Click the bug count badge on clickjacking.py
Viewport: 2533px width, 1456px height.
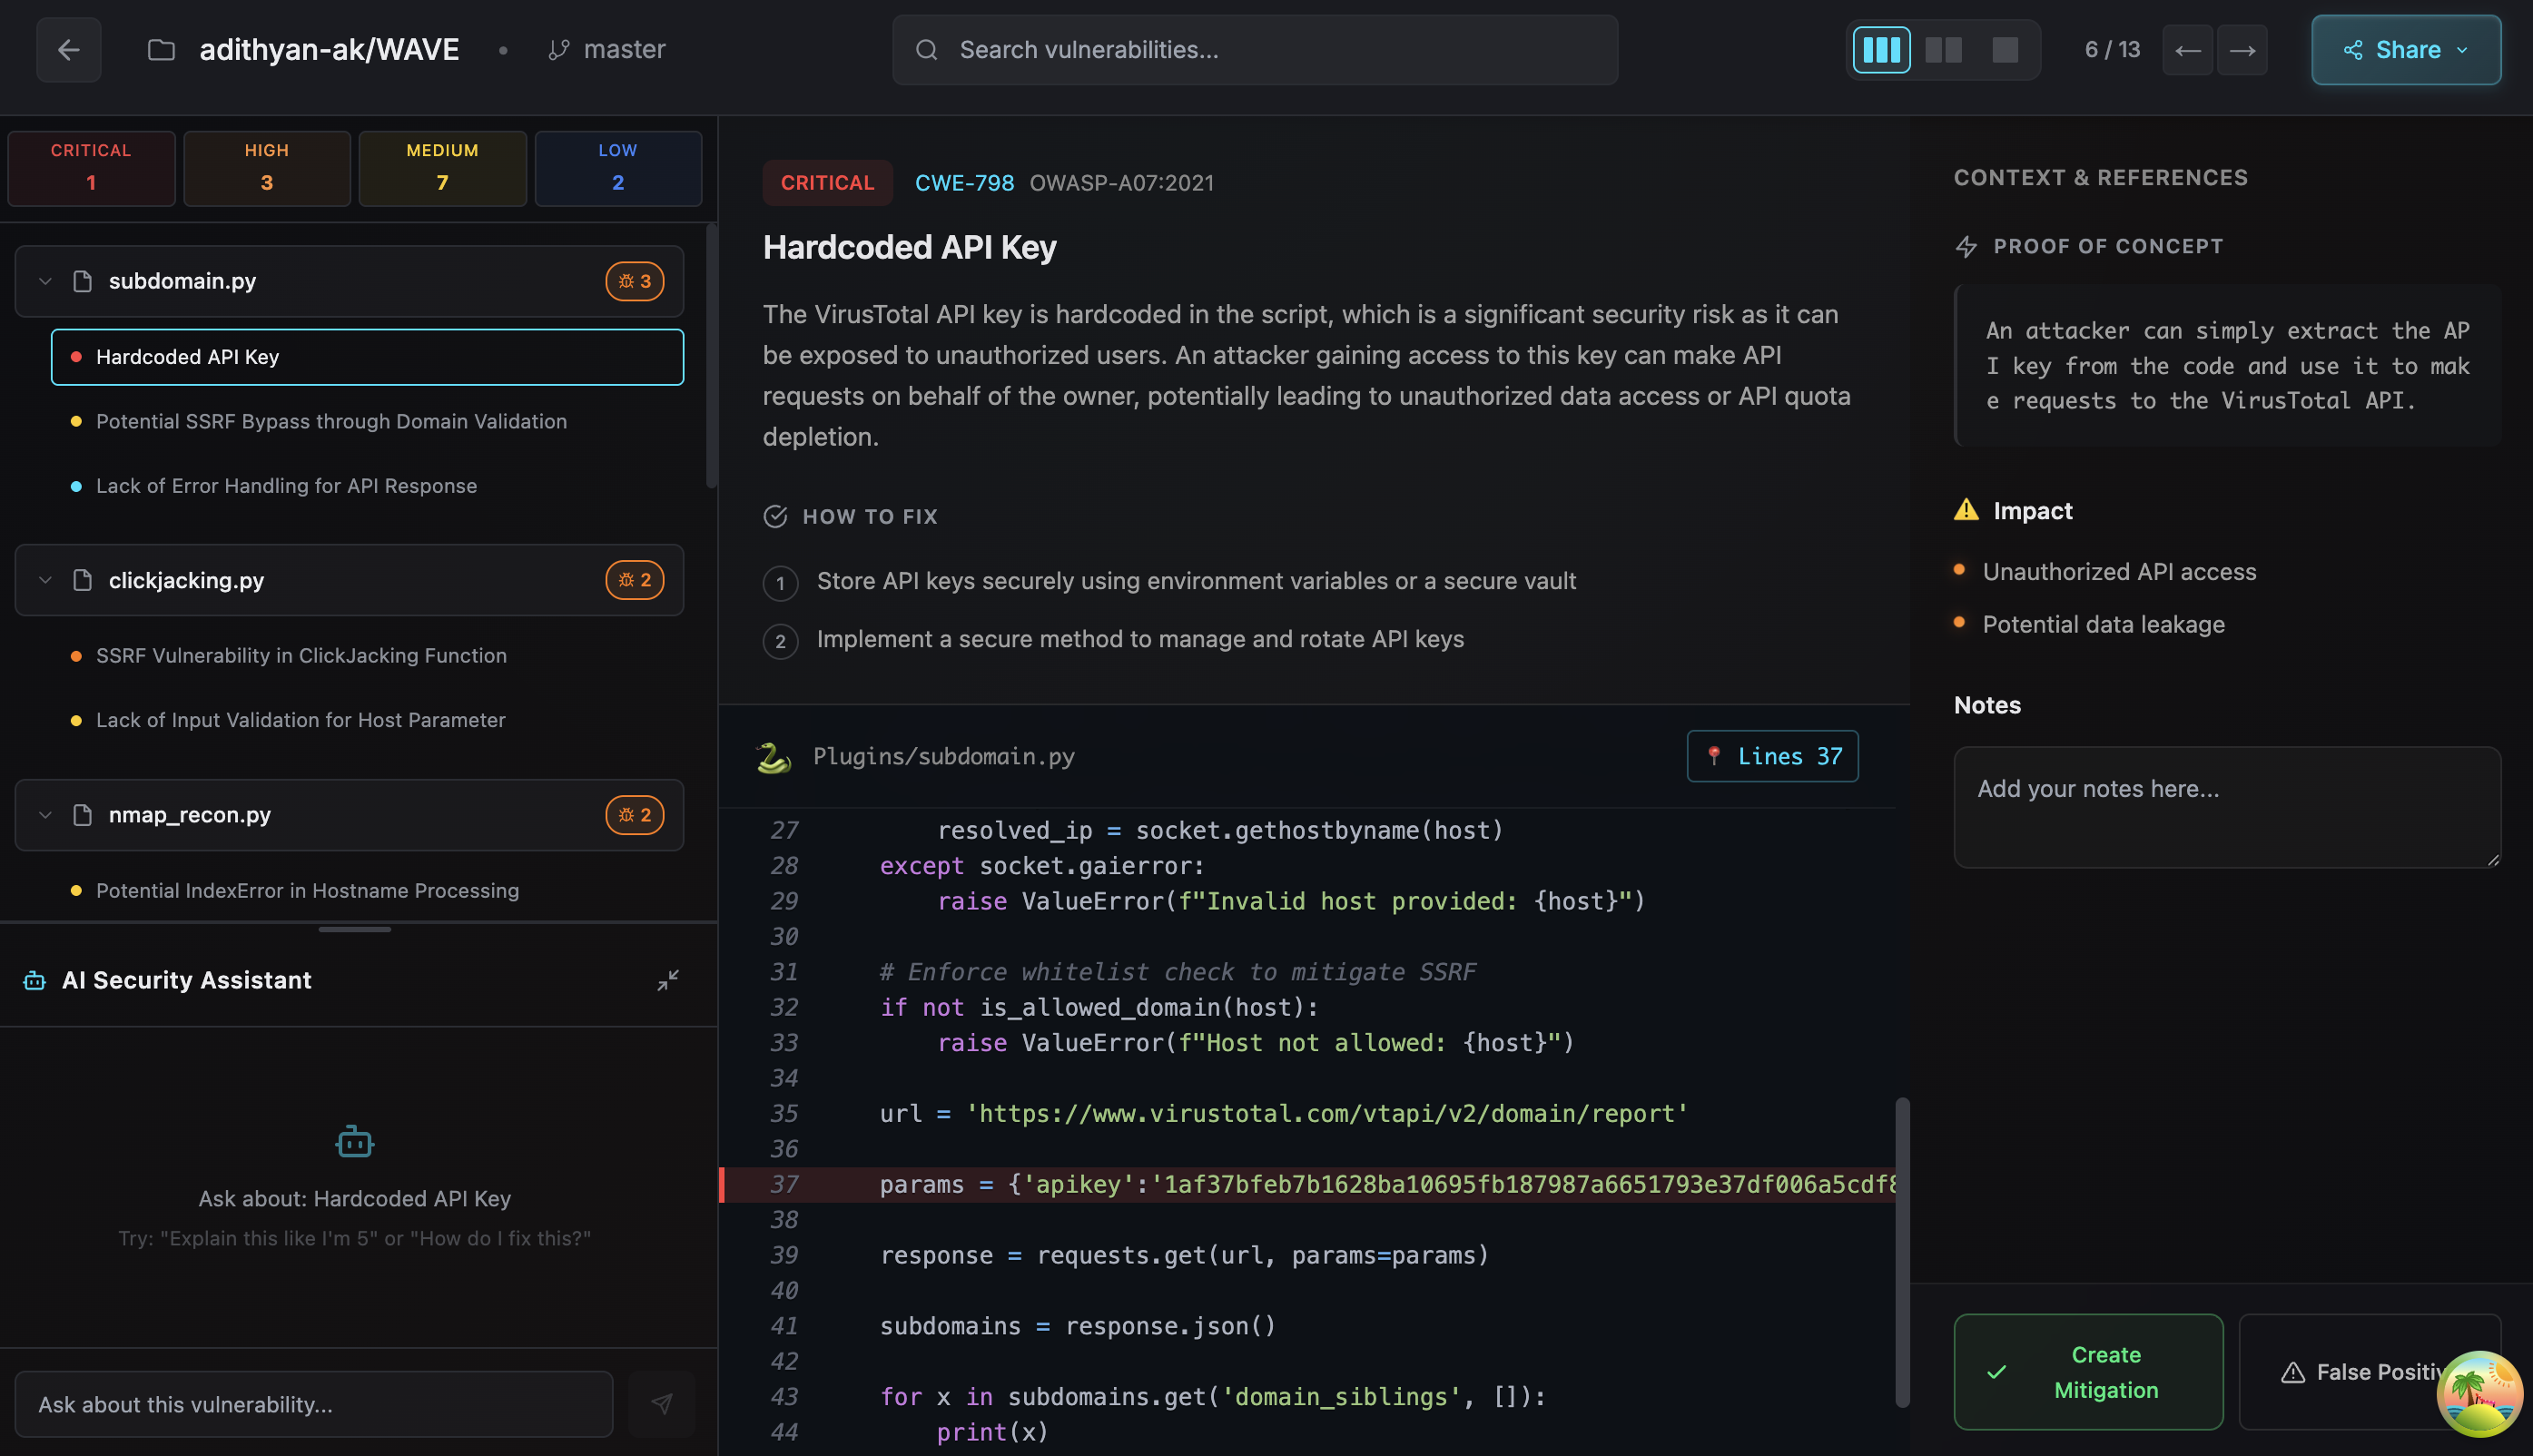(x=634, y=580)
